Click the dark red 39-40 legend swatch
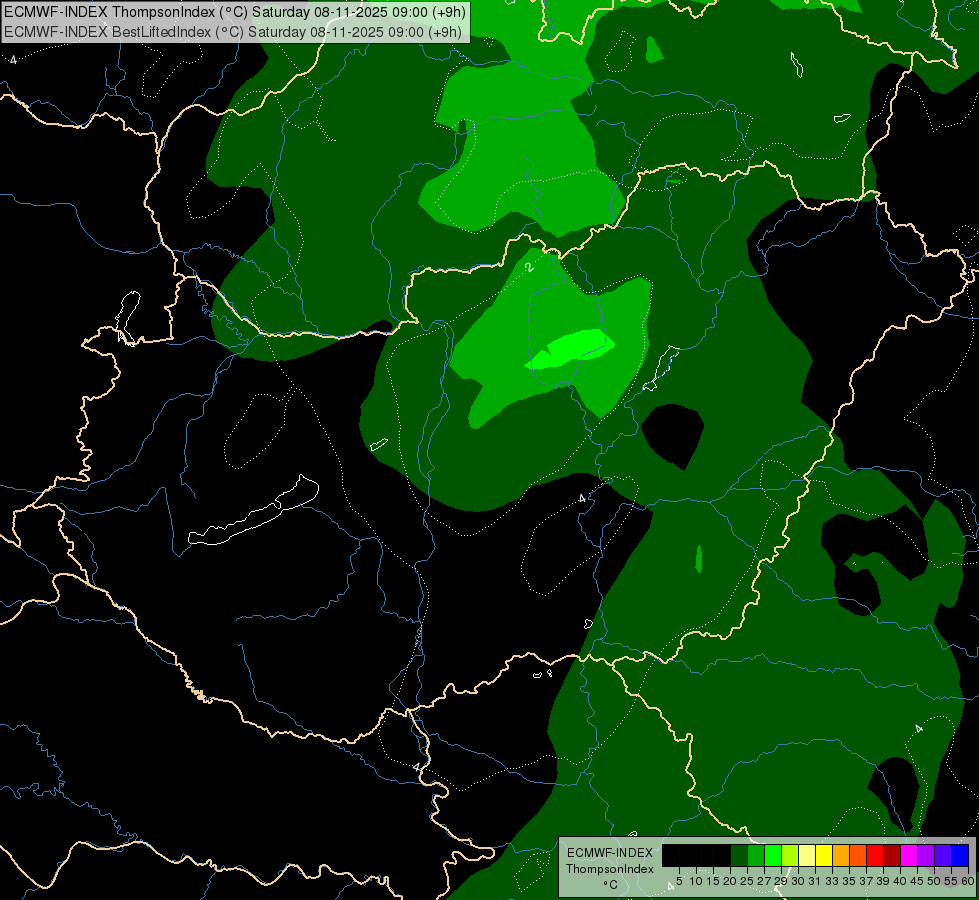Image resolution: width=979 pixels, height=900 pixels. click(x=892, y=855)
